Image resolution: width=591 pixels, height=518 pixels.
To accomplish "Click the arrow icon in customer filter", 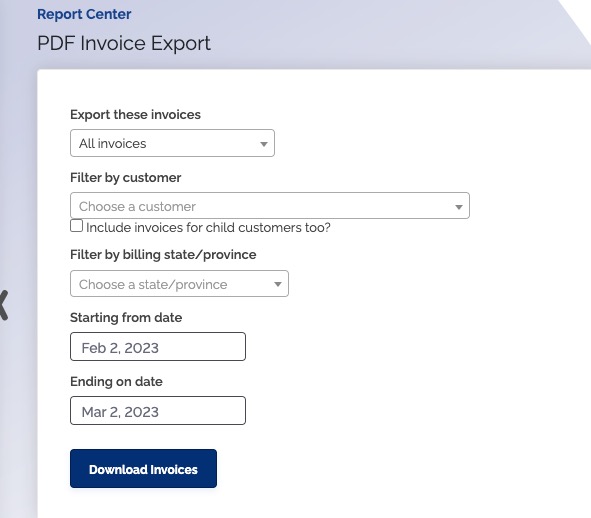I will [x=459, y=207].
